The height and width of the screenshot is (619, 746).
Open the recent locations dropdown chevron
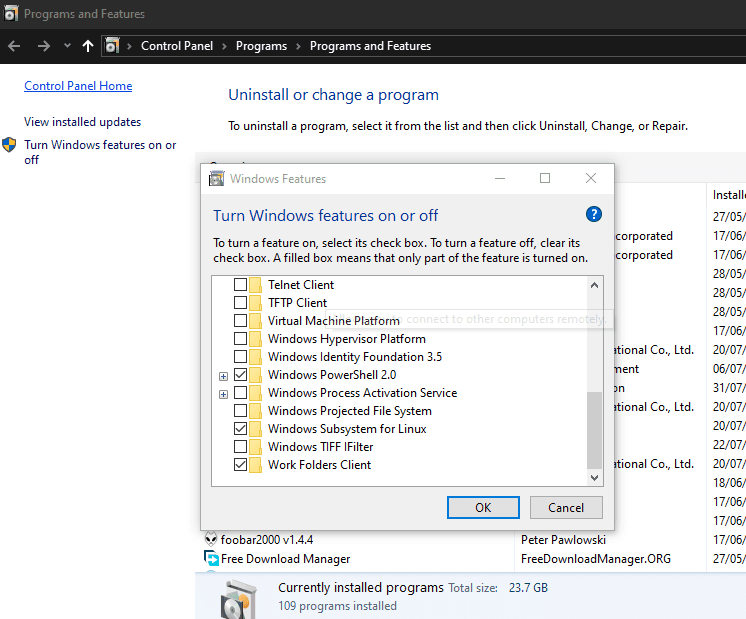coord(67,46)
